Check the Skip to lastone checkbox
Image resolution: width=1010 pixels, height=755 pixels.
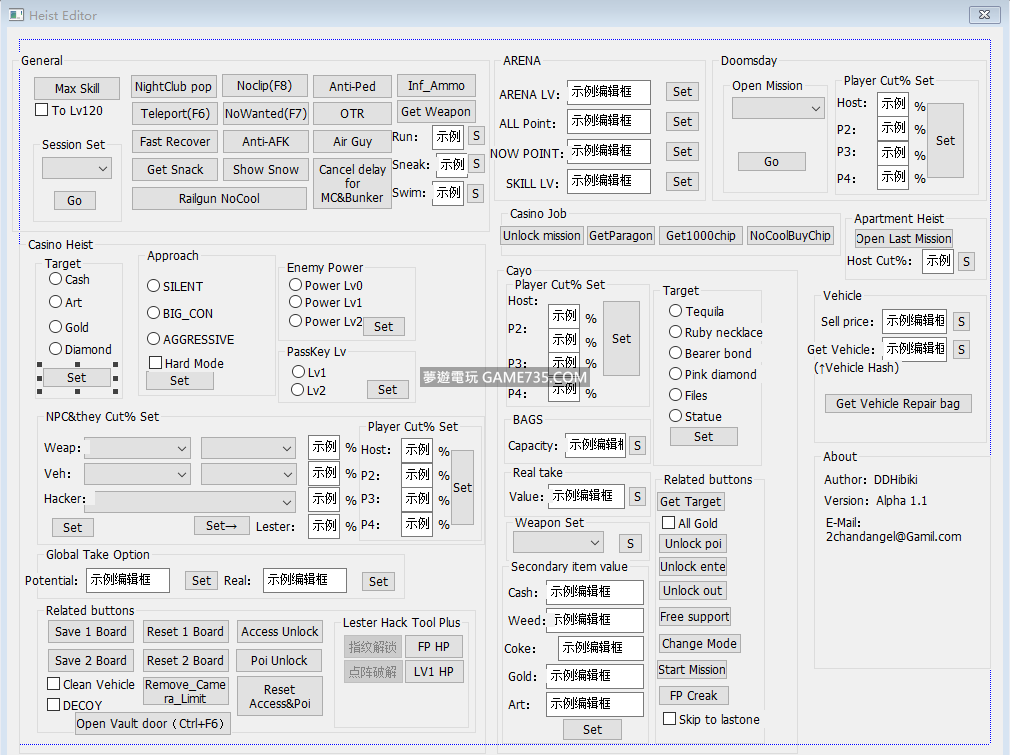[669, 719]
